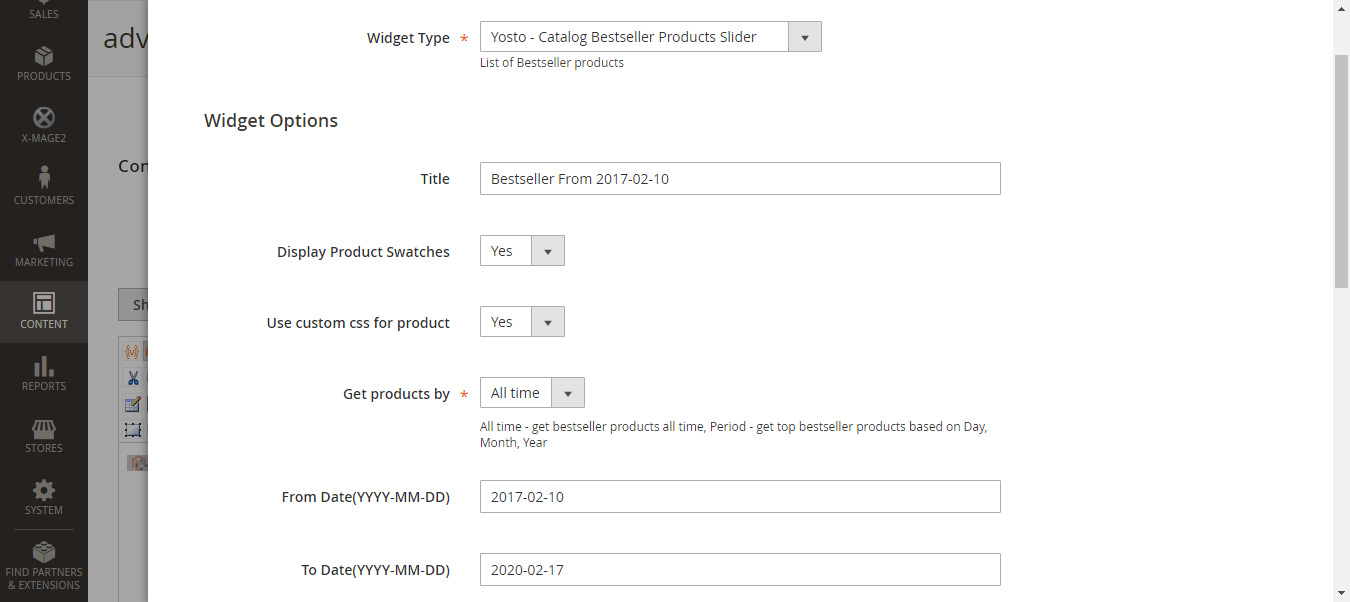Image resolution: width=1350 pixels, height=602 pixels.
Task: Click the scissors cut icon in the editor
Action: pyautogui.click(x=132, y=378)
